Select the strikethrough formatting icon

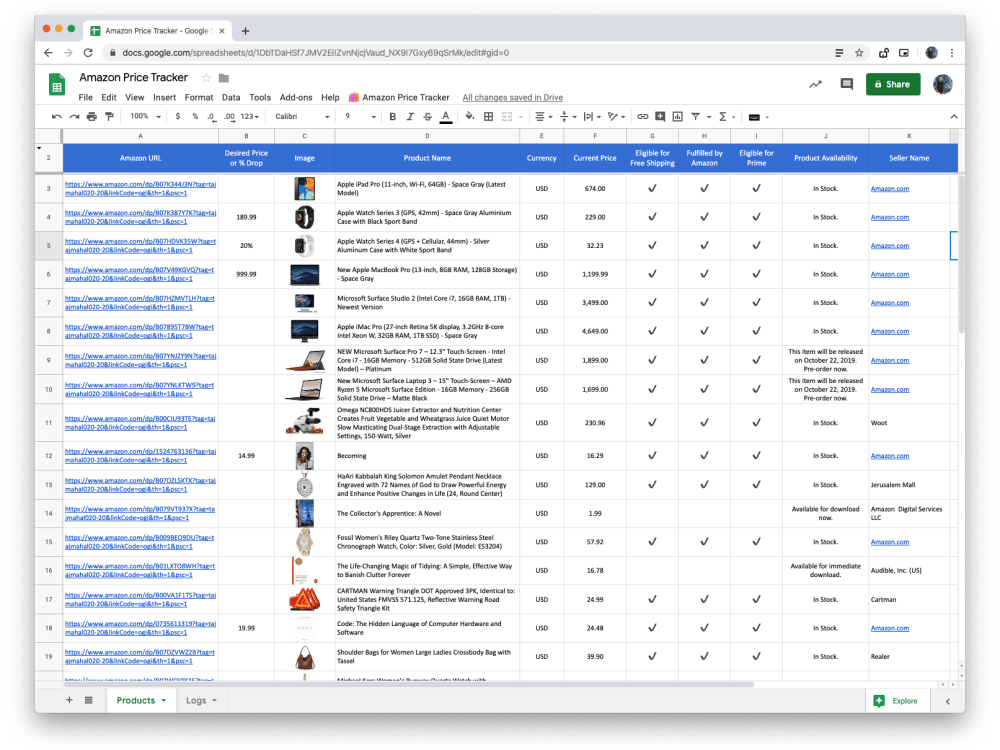428,117
